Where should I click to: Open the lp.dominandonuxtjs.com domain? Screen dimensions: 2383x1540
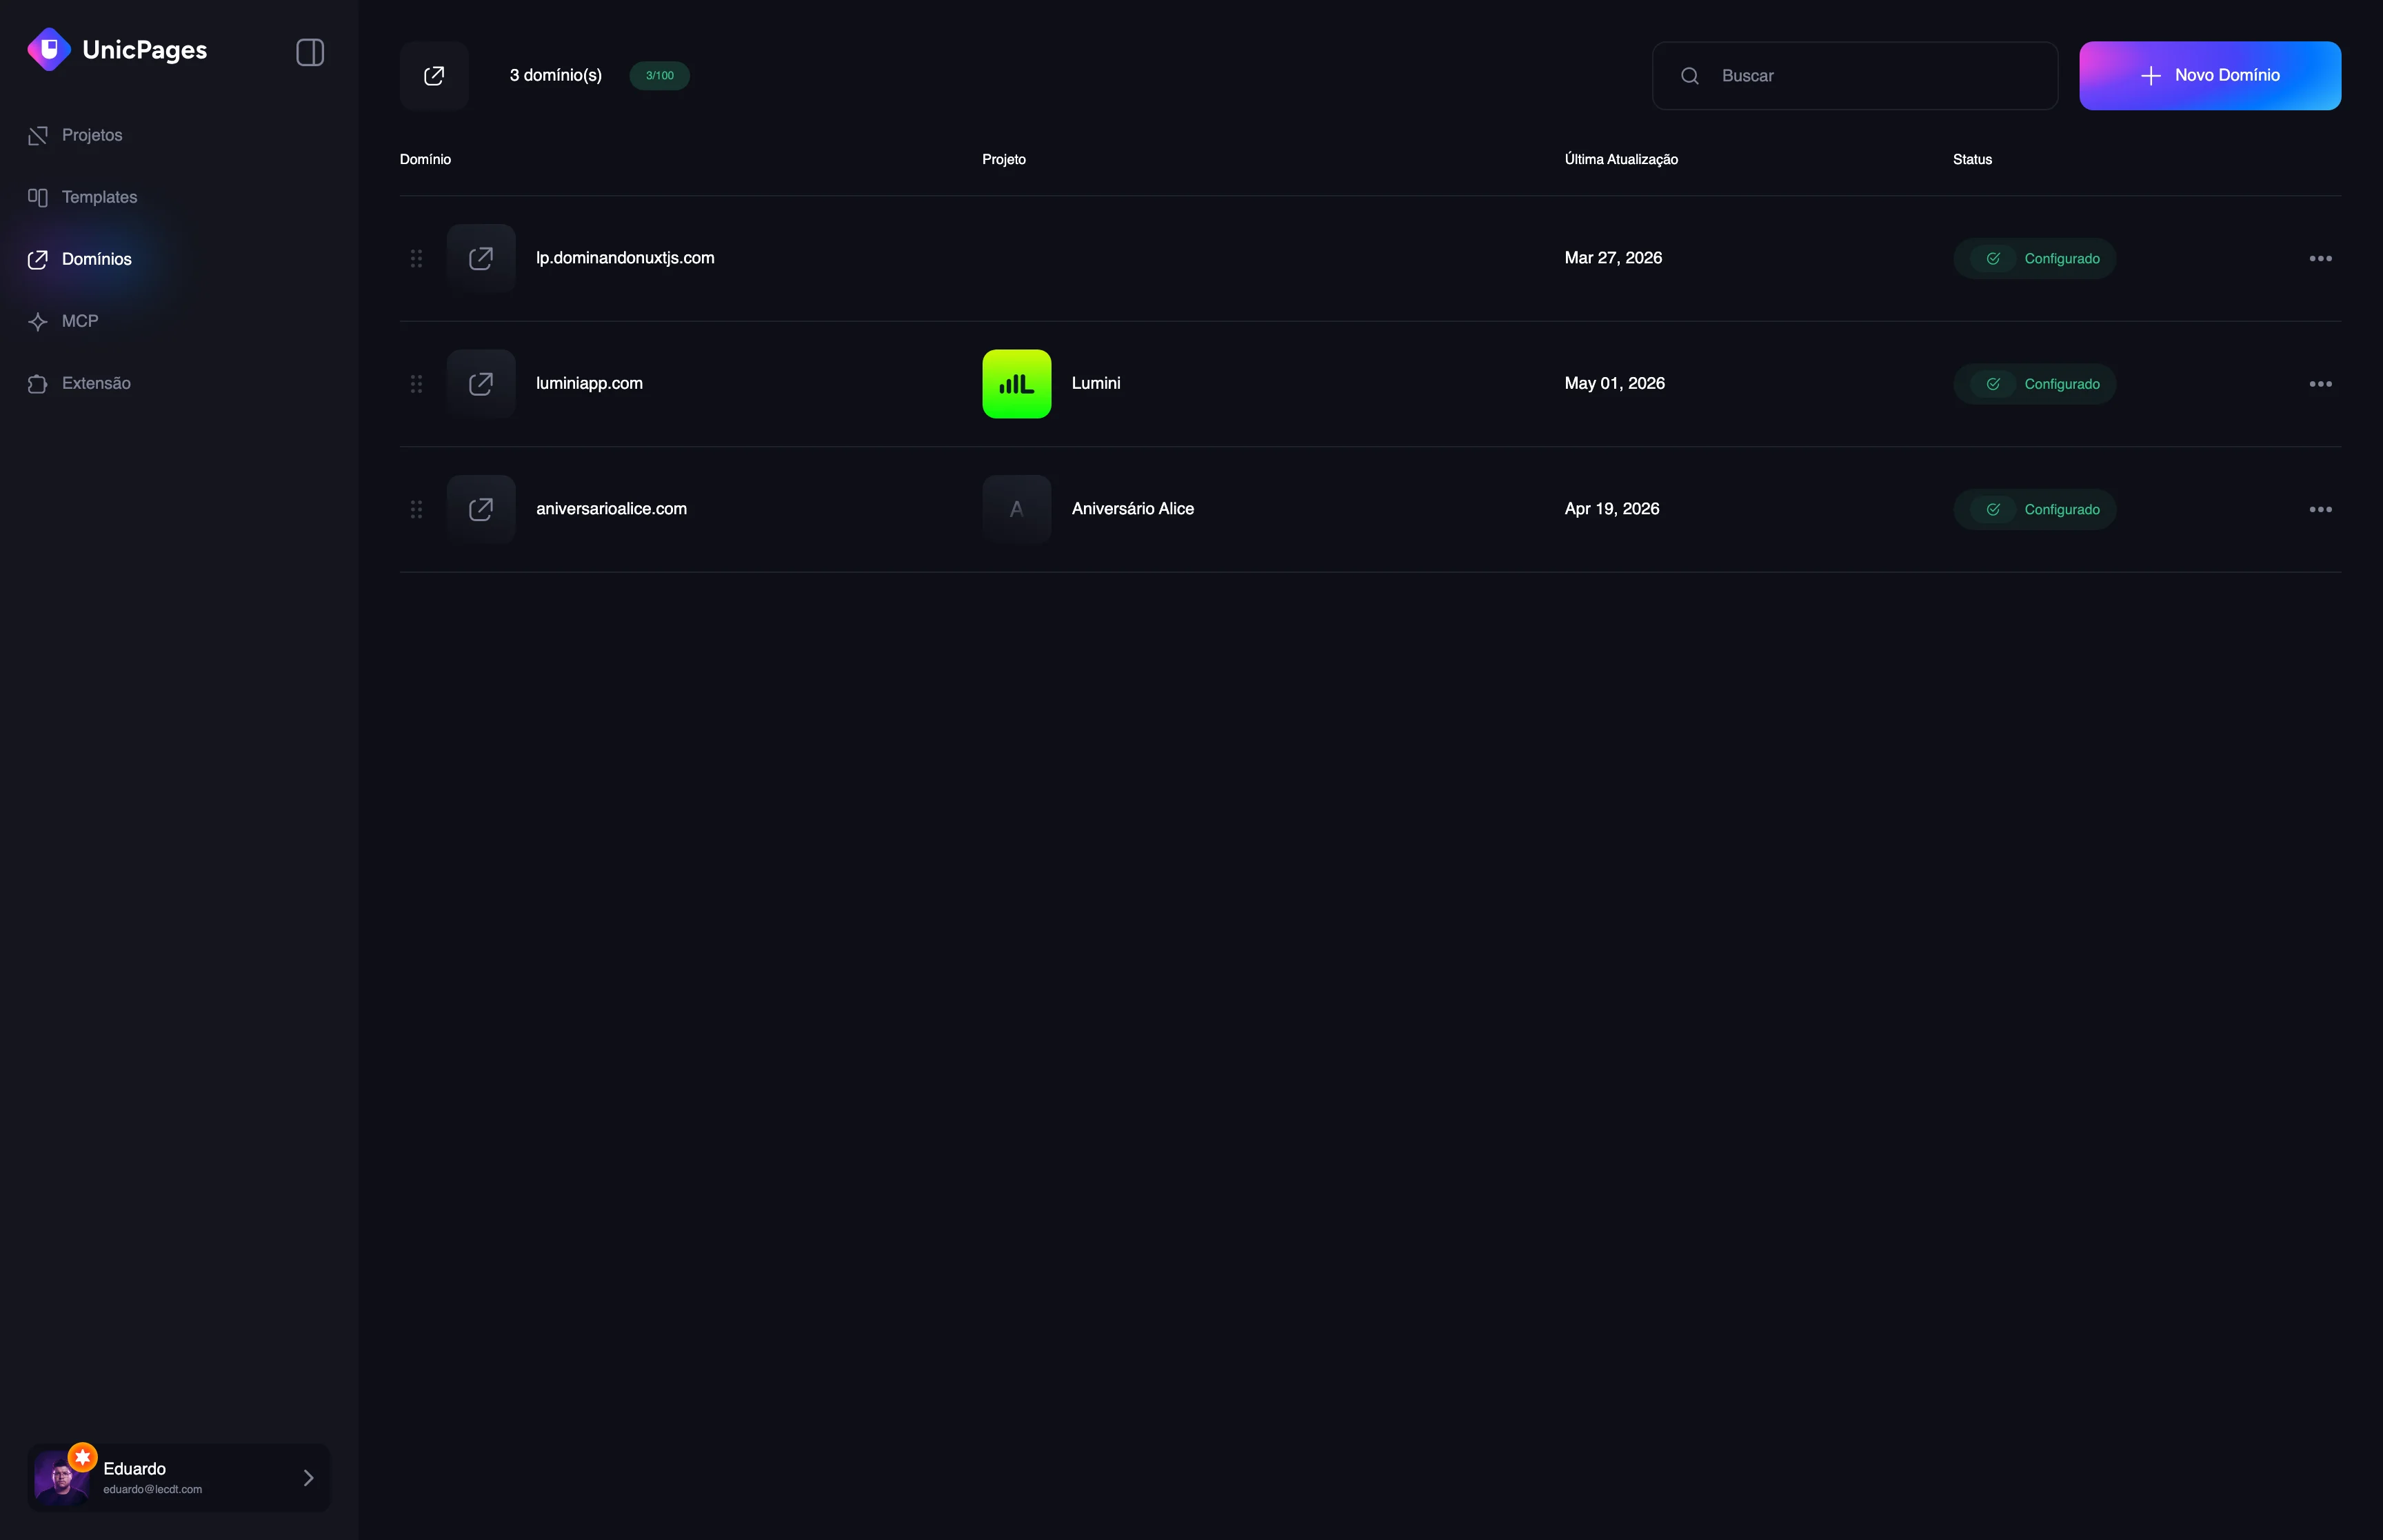625,258
